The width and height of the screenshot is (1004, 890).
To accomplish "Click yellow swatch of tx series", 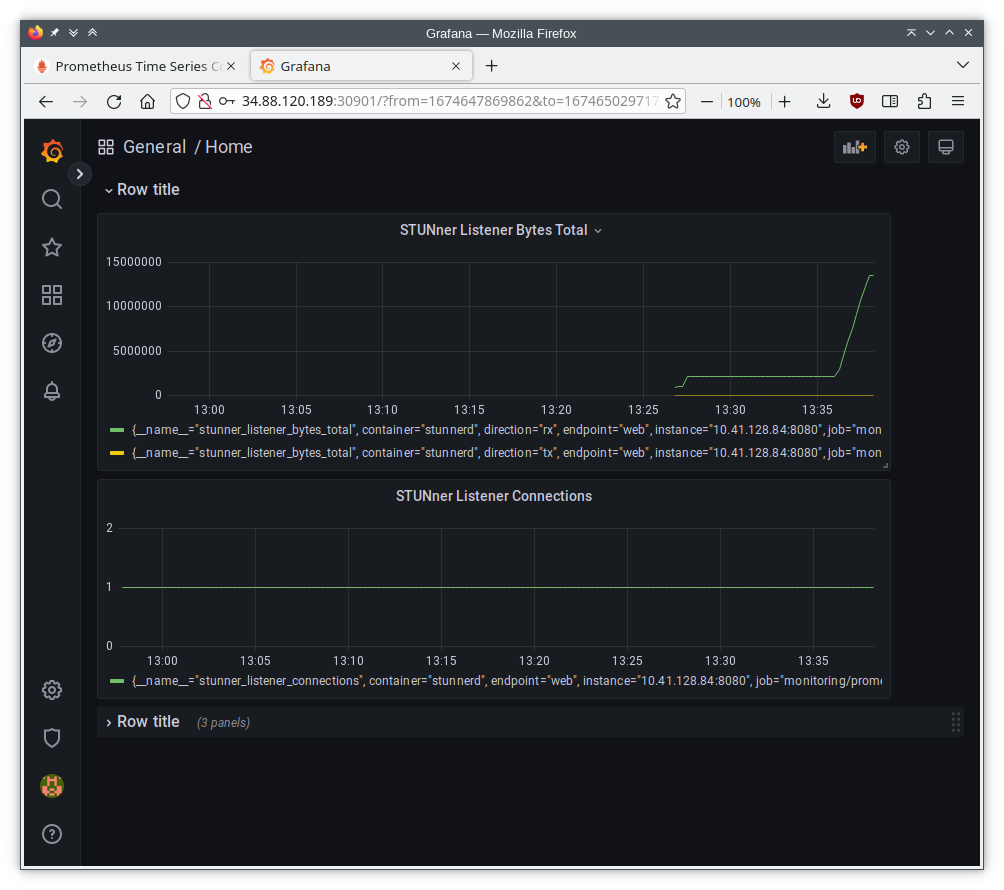I will 117,453.
